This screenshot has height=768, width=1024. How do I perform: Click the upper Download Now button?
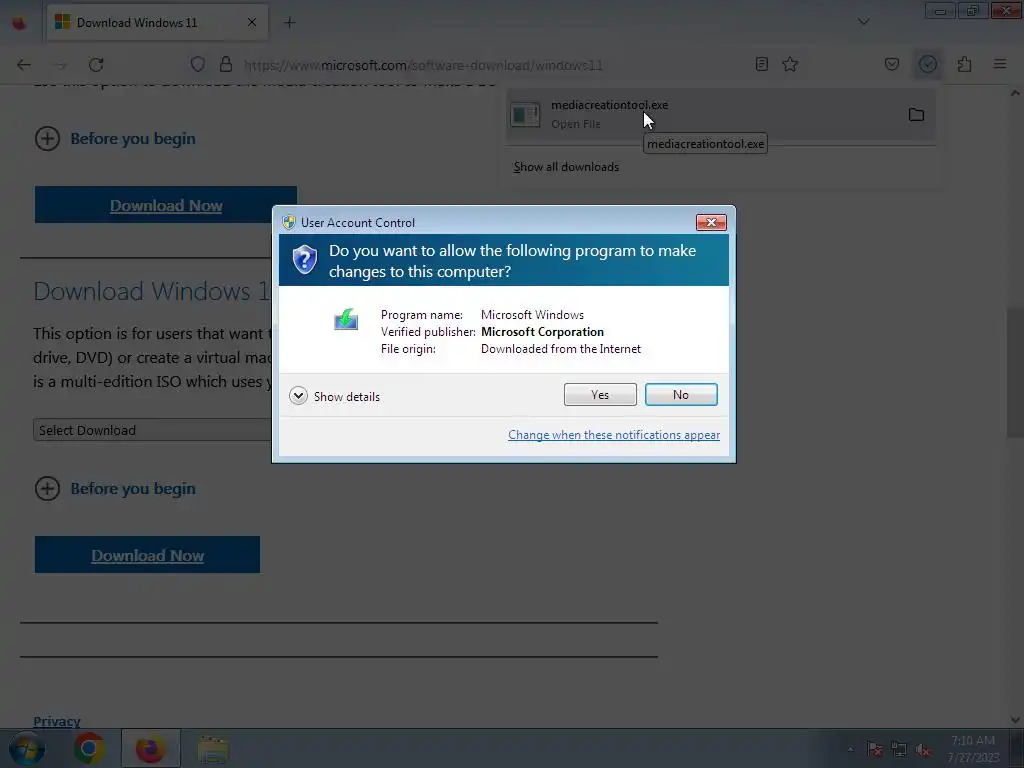click(x=166, y=205)
